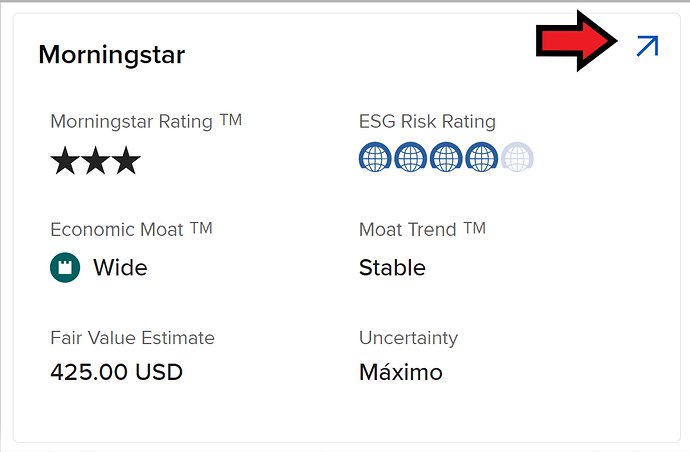The width and height of the screenshot is (690, 452).
Task: Click the Morningstar Rating label
Action: (x=146, y=122)
